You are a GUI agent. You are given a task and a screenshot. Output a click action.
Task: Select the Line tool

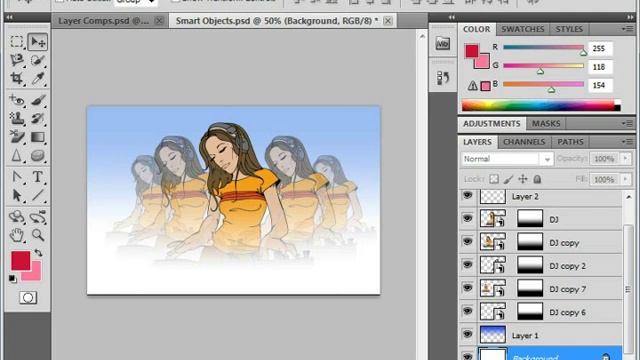coord(38,195)
